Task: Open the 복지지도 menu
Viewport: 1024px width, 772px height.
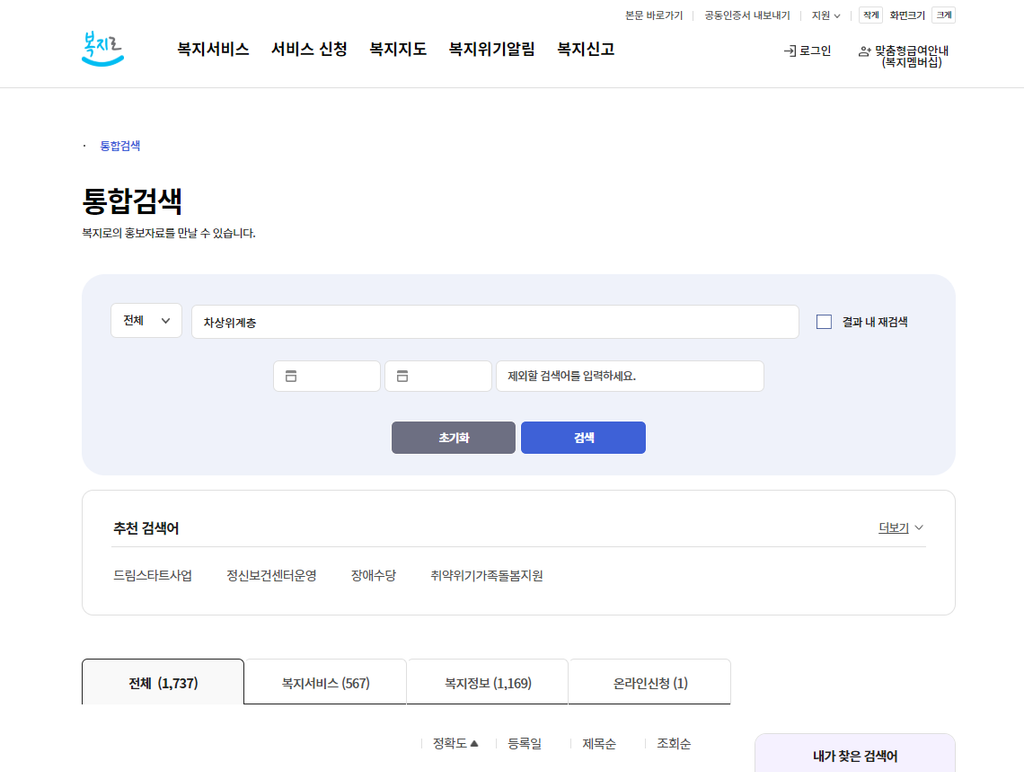Action: click(398, 49)
